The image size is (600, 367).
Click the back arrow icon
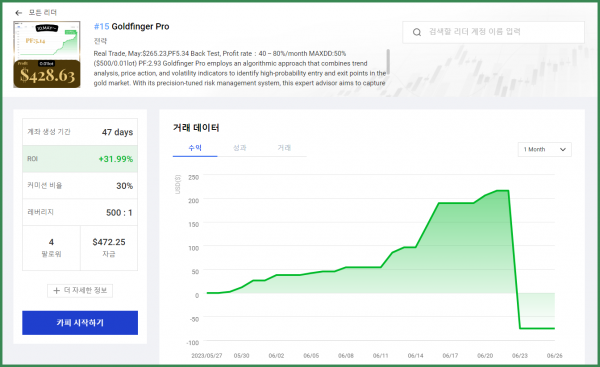click(18, 13)
